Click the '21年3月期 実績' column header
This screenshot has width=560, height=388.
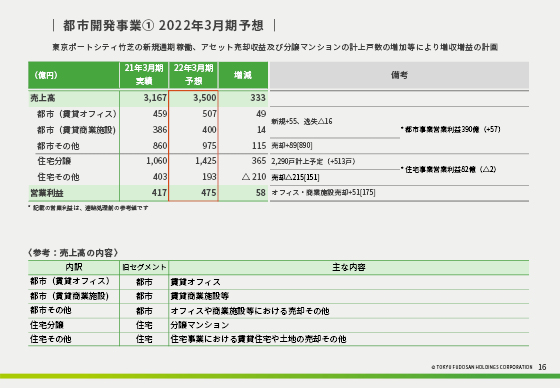click(144, 75)
